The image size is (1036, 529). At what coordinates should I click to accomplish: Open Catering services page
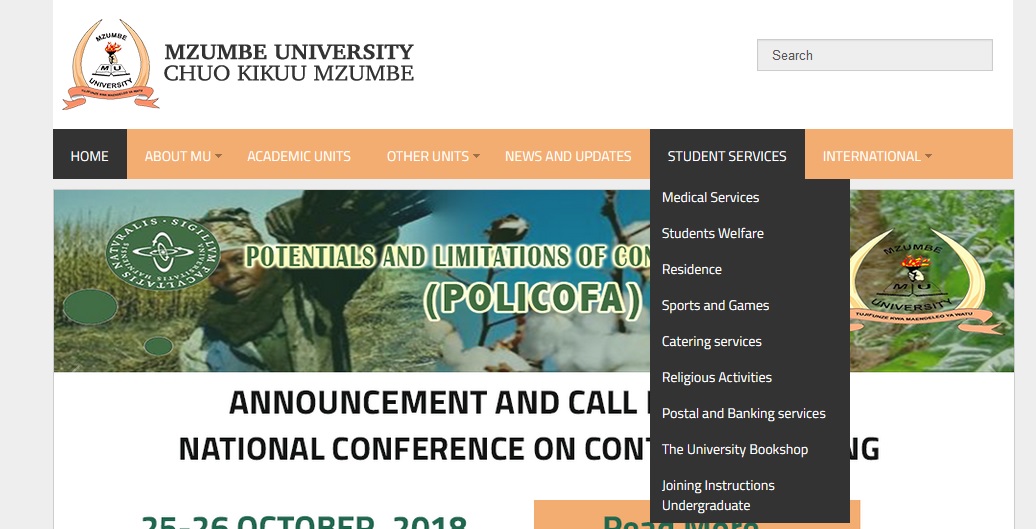coord(711,342)
